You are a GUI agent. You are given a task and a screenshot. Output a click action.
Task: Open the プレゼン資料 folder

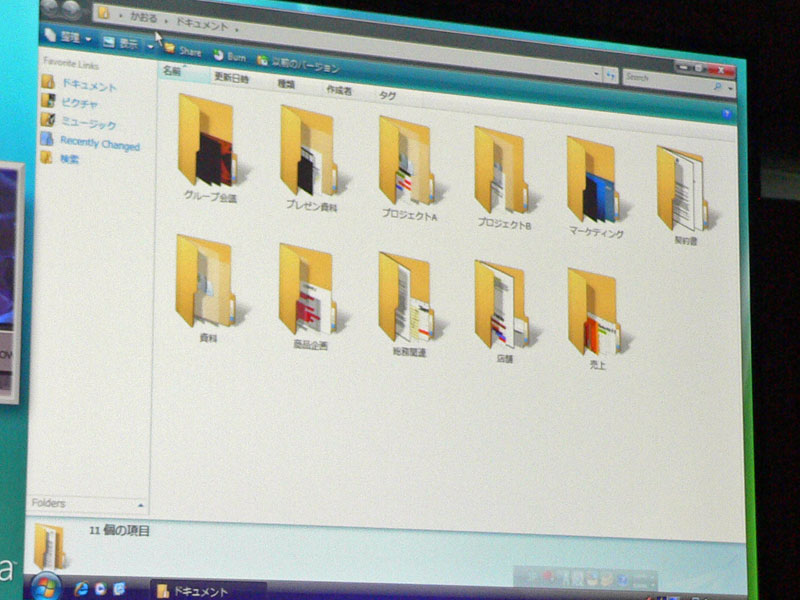coord(311,158)
